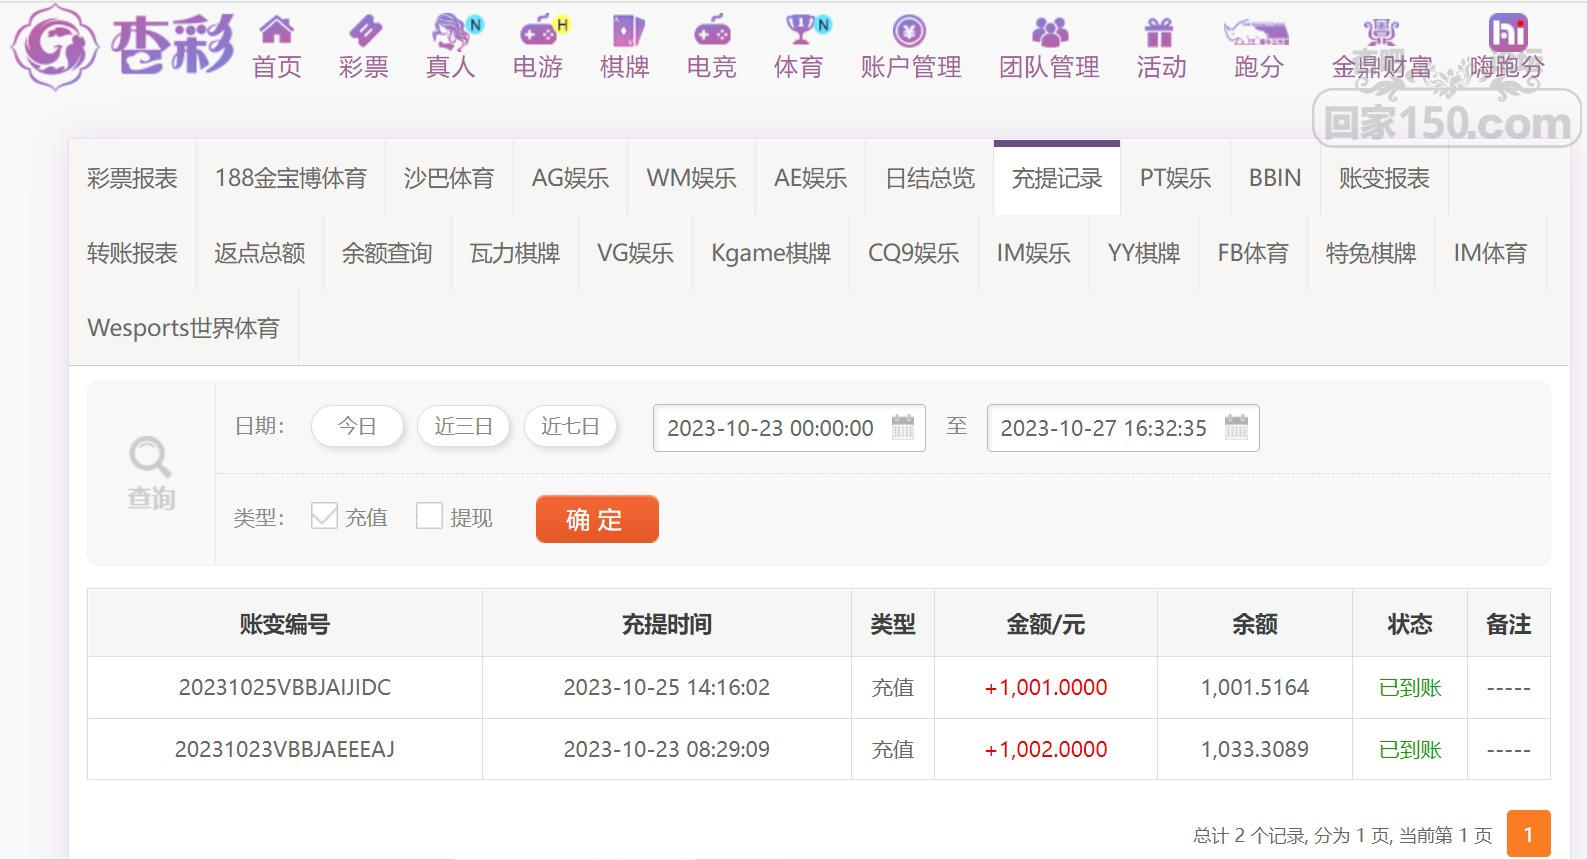Viewport: 1587px width, 860px height.
Task: Open 账户管理 account management icon
Action: [909, 31]
